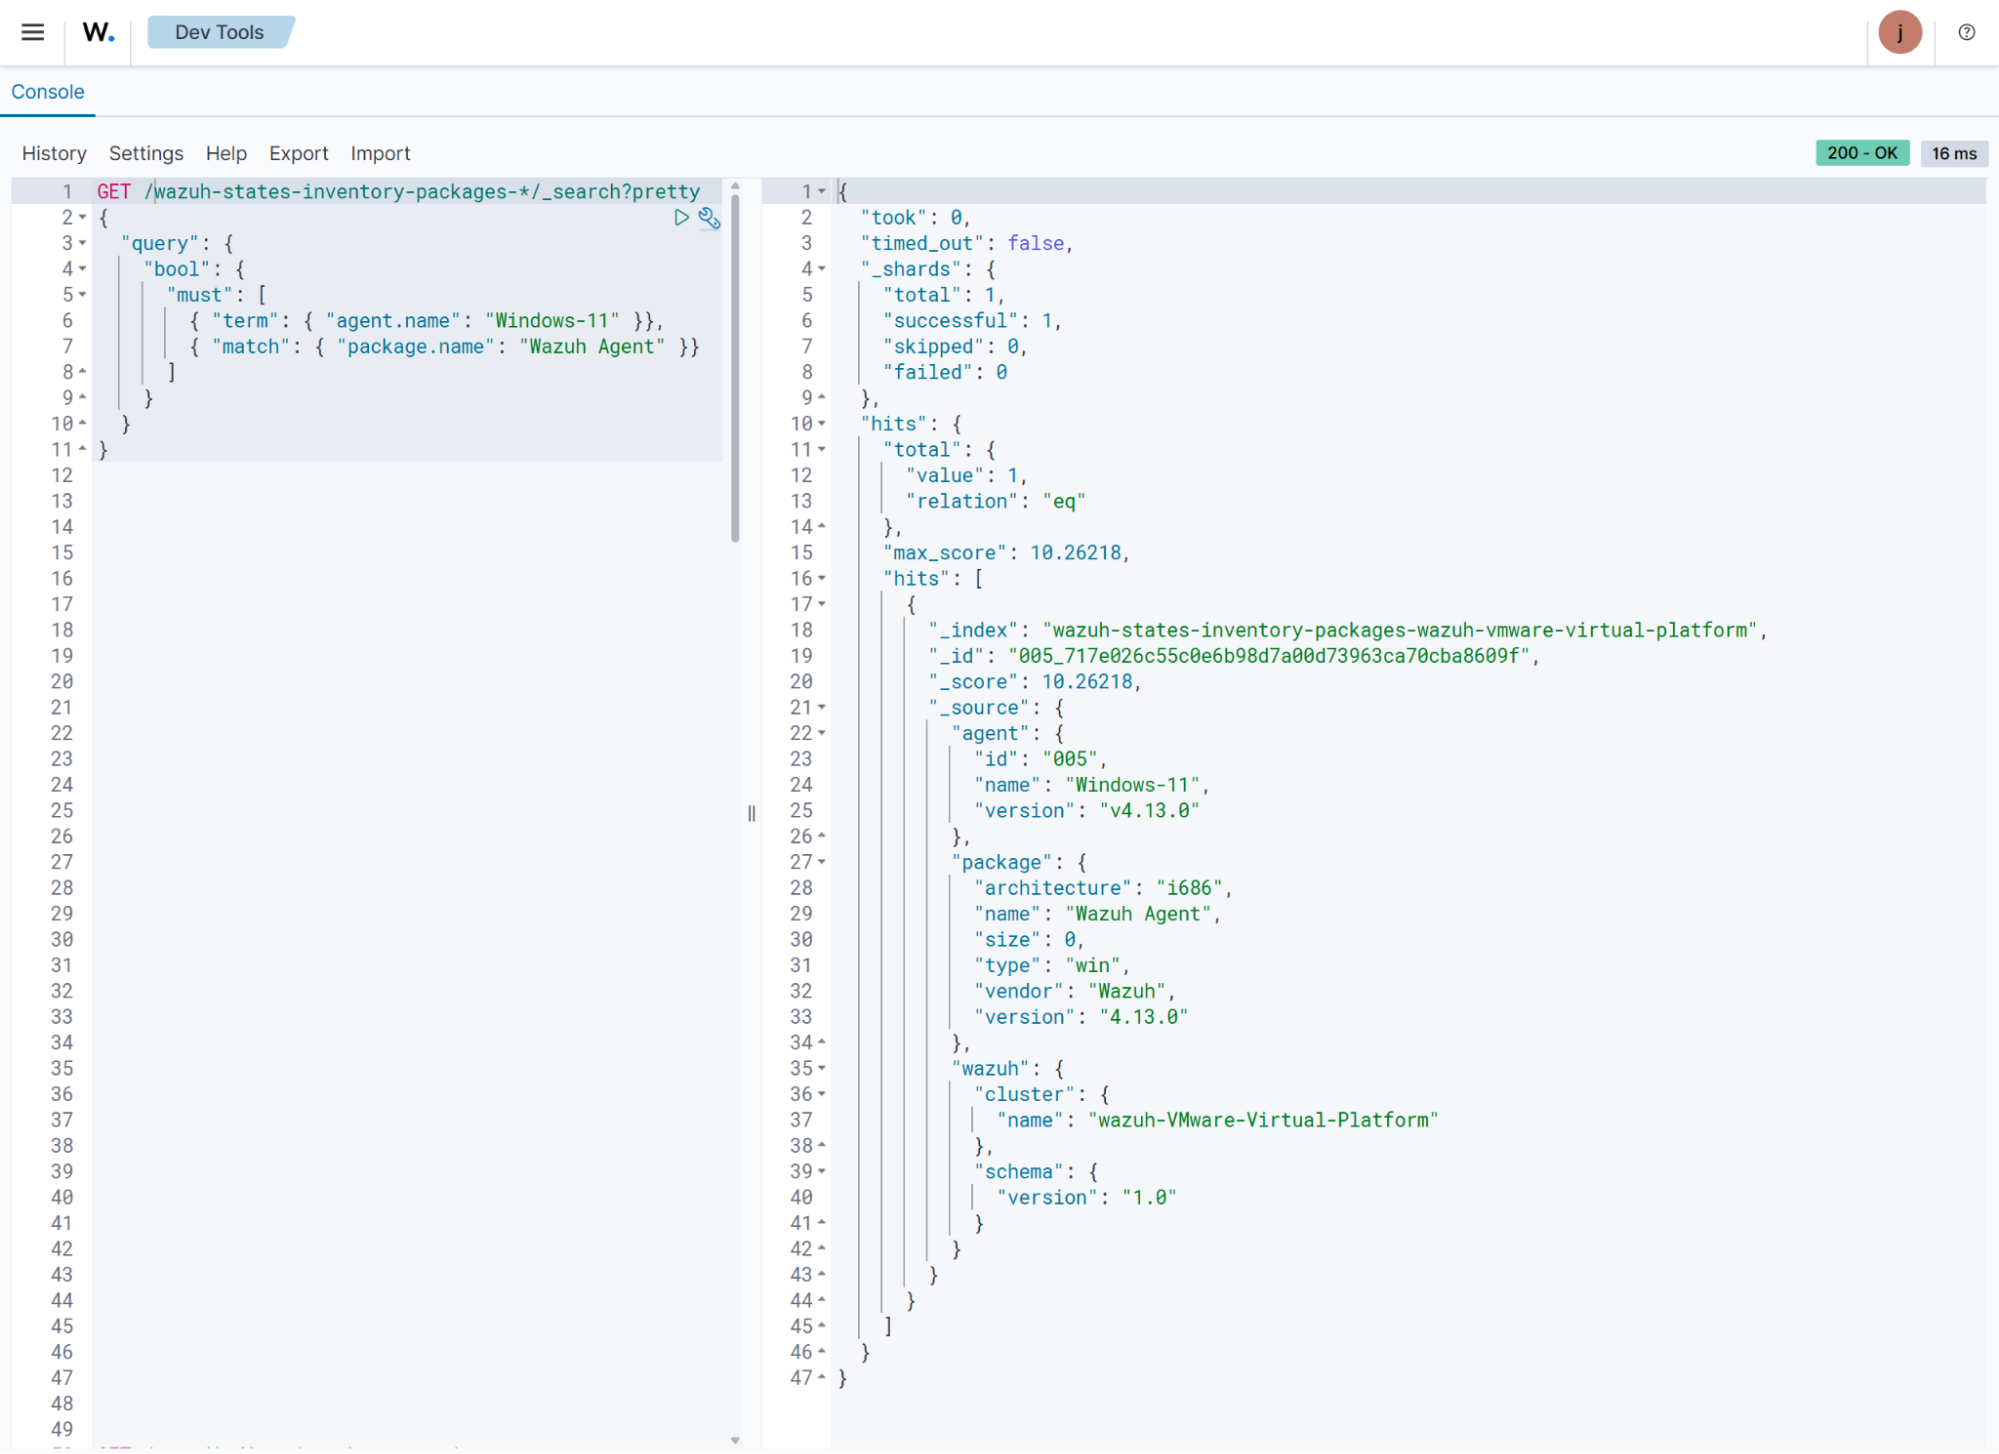Collapse the "agent" object in response
The image size is (1999, 1454).
tap(822, 733)
